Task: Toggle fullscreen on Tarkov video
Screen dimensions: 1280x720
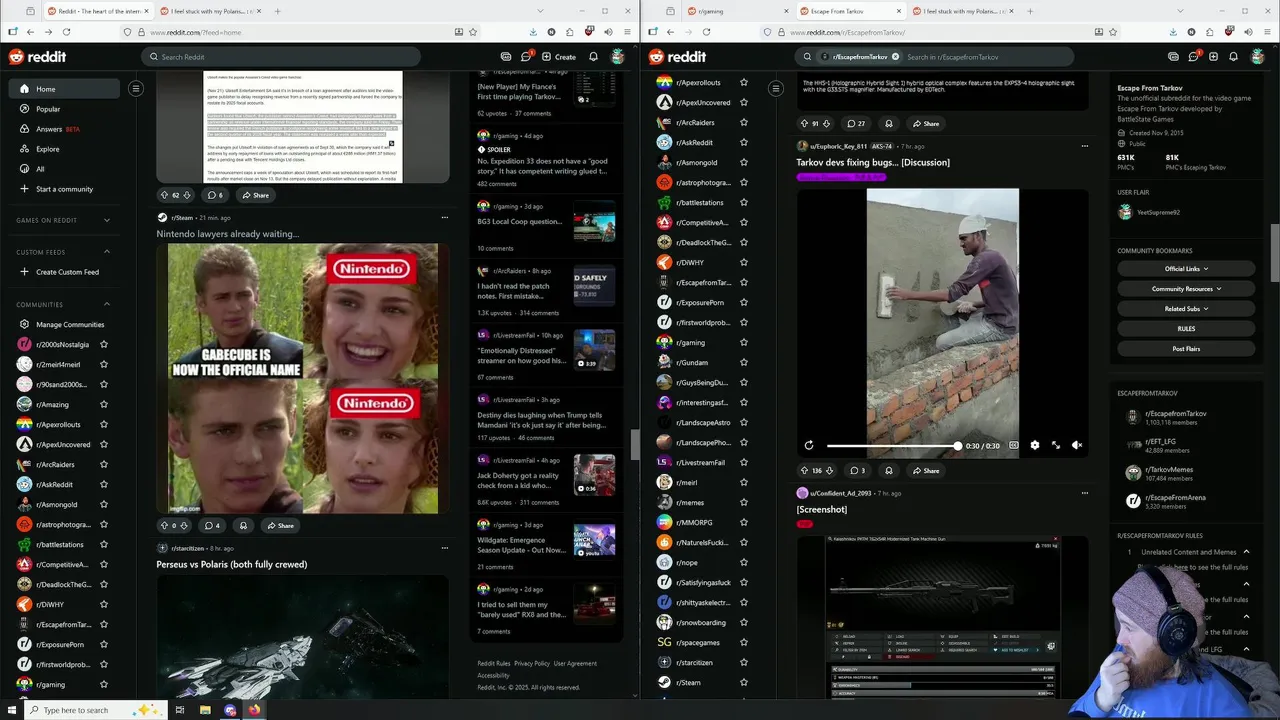Action: click(1055, 445)
